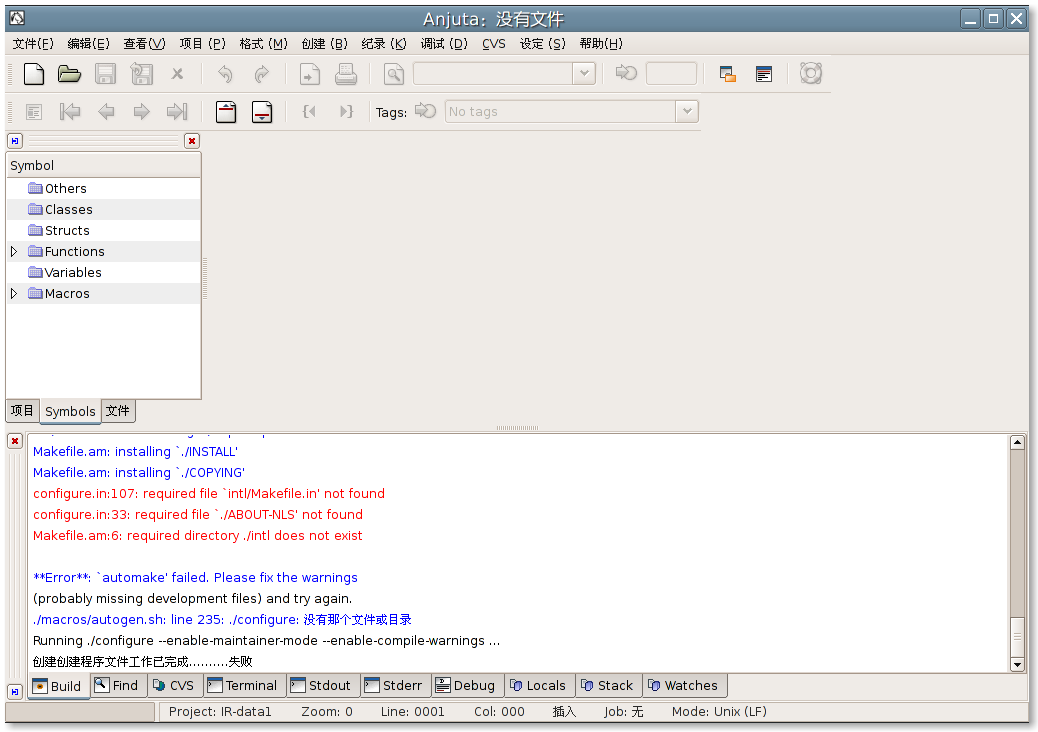Open Help with the lifebuoy icon

pyautogui.click(x=811, y=73)
